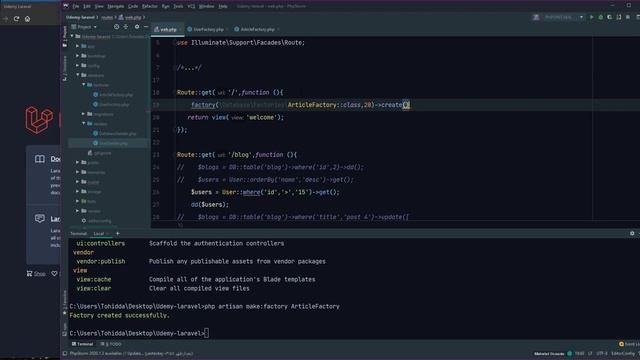This screenshot has height=360, width=640.
Task: Open the Refactor menu
Action: (x=149, y=6)
